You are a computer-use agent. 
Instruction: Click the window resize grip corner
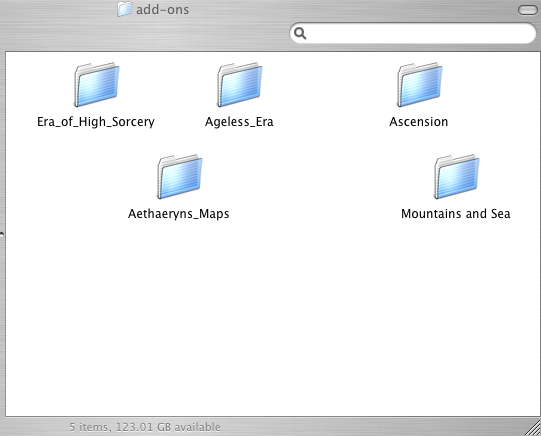[x=533, y=428]
